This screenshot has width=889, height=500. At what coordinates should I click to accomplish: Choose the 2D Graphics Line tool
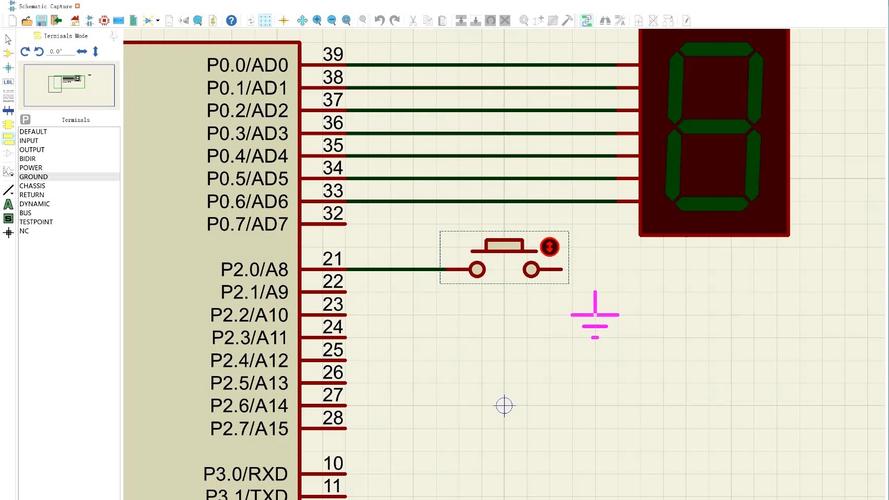8,190
